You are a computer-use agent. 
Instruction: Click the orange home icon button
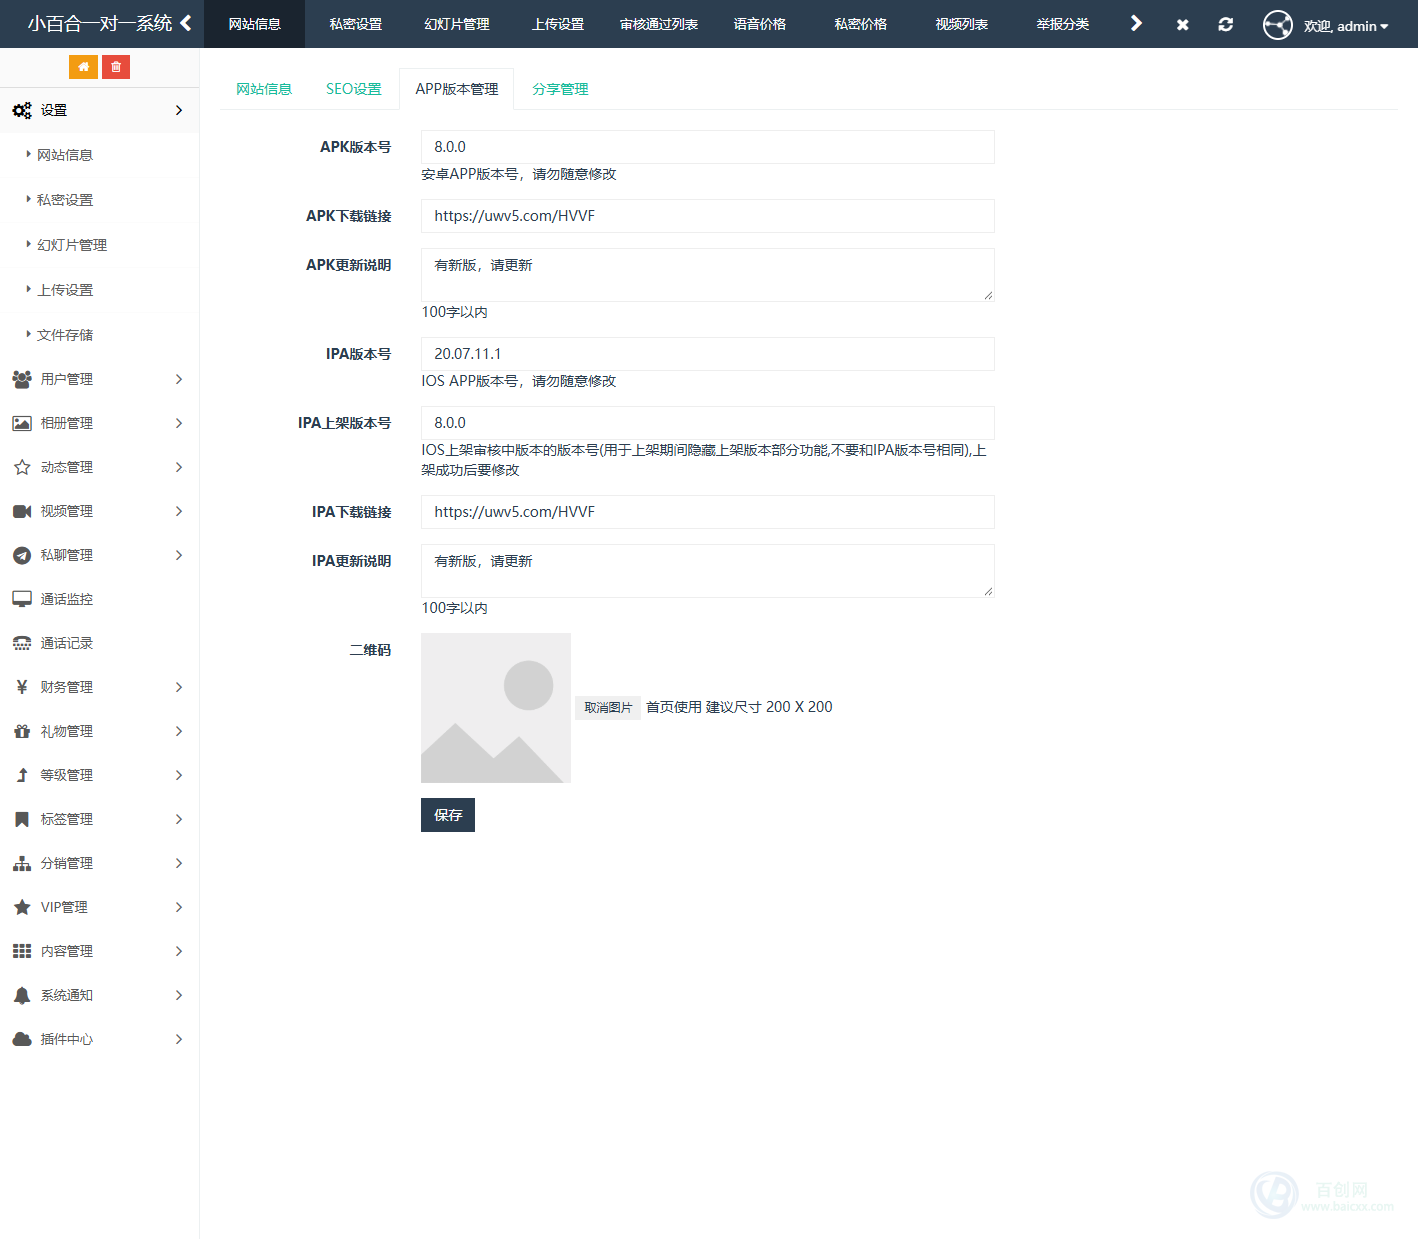pyautogui.click(x=83, y=67)
